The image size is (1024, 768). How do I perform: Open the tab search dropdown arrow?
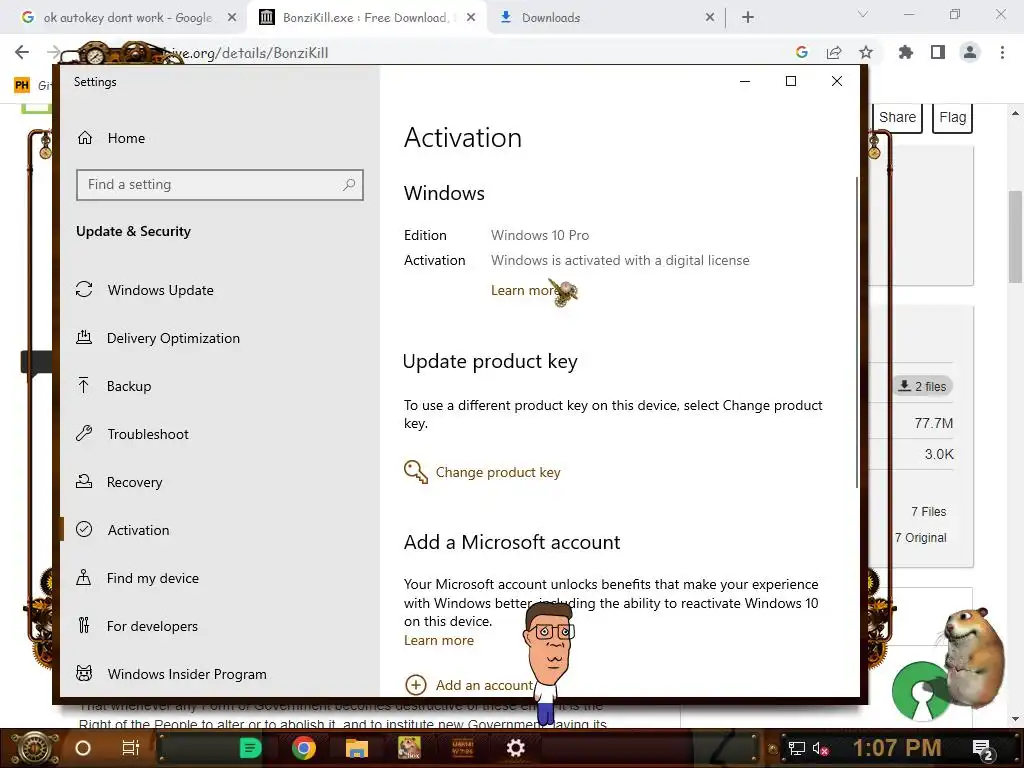[x=863, y=14]
